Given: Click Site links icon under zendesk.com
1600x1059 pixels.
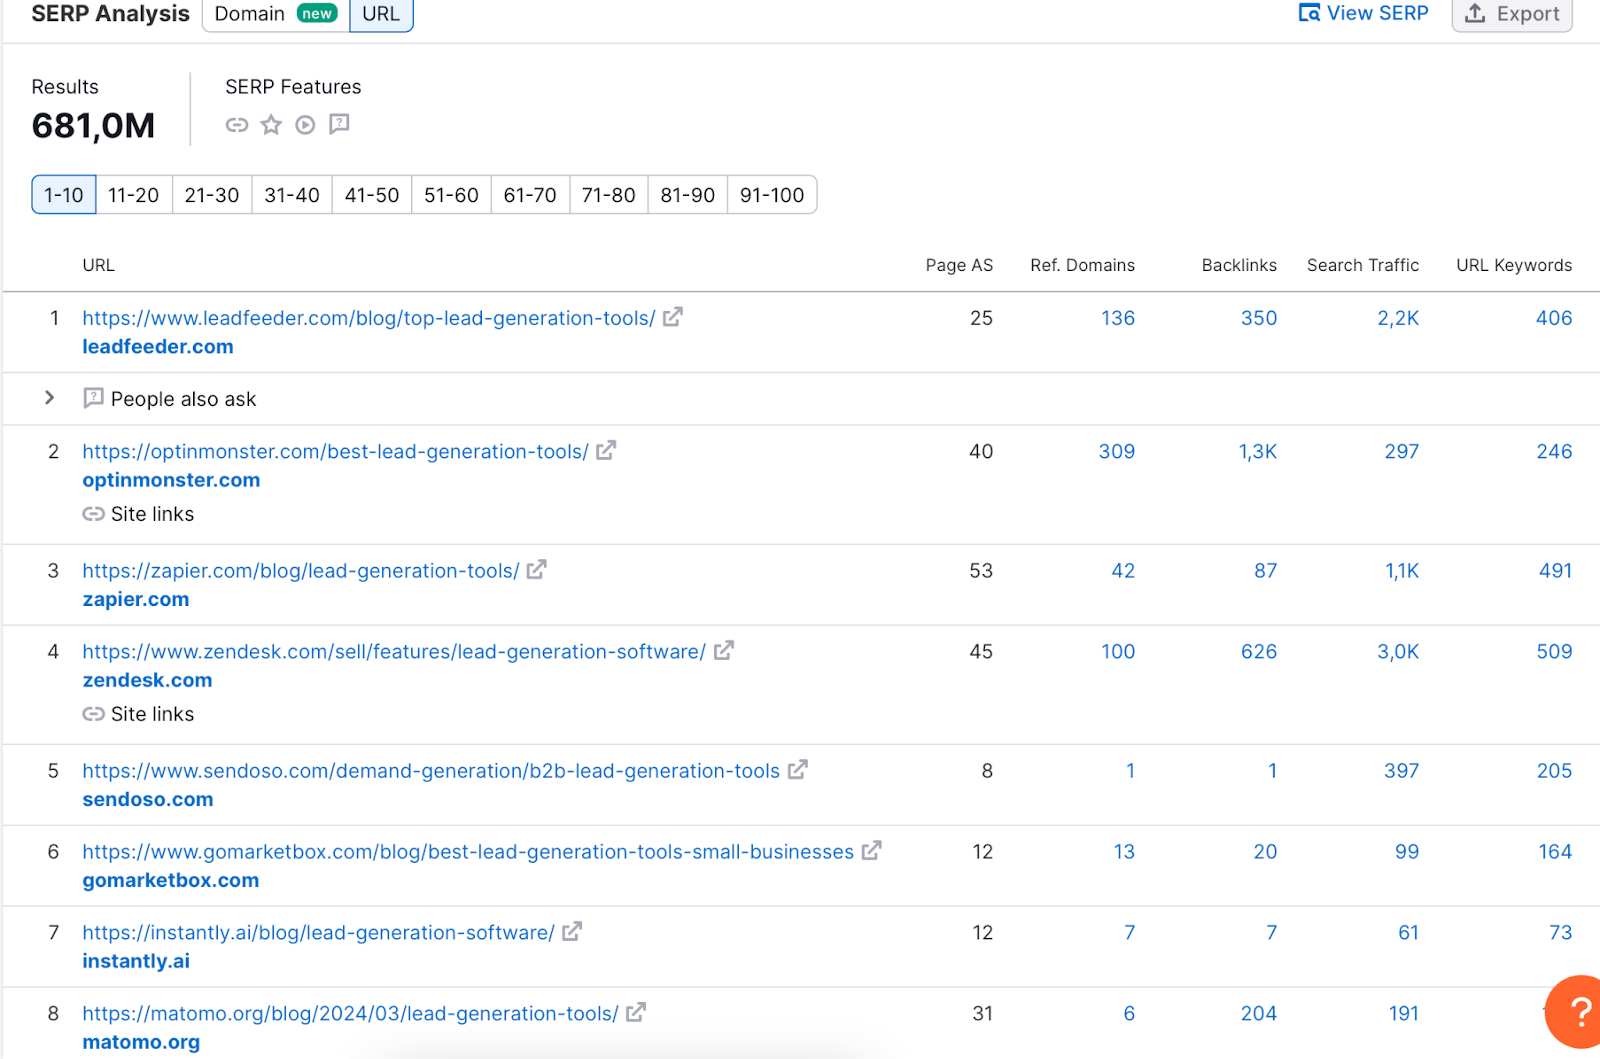Looking at the screenshot, I should (x=93, y=714).
